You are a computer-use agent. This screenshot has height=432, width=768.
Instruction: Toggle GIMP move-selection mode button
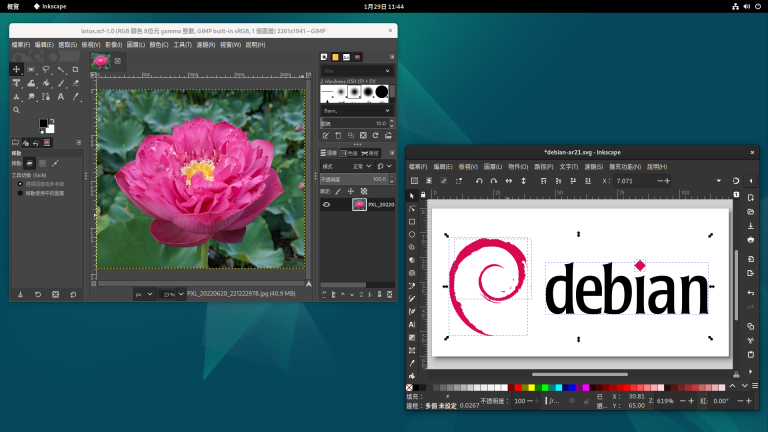43,163
